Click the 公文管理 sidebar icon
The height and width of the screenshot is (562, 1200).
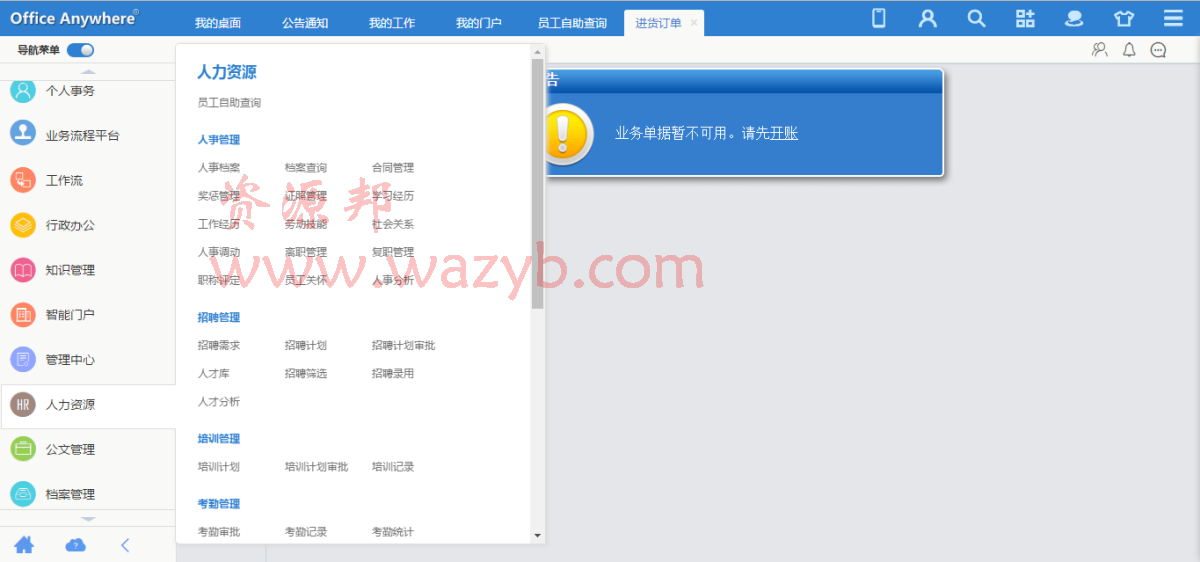click(x=23, y=449)
